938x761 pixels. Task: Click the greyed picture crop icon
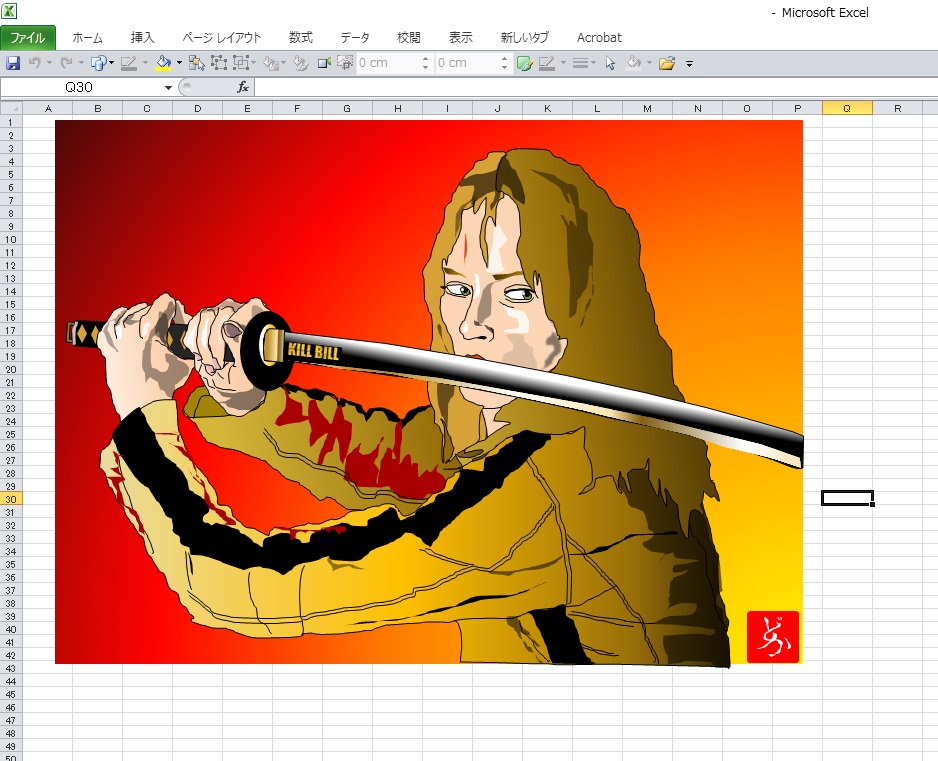click(345, 62)
